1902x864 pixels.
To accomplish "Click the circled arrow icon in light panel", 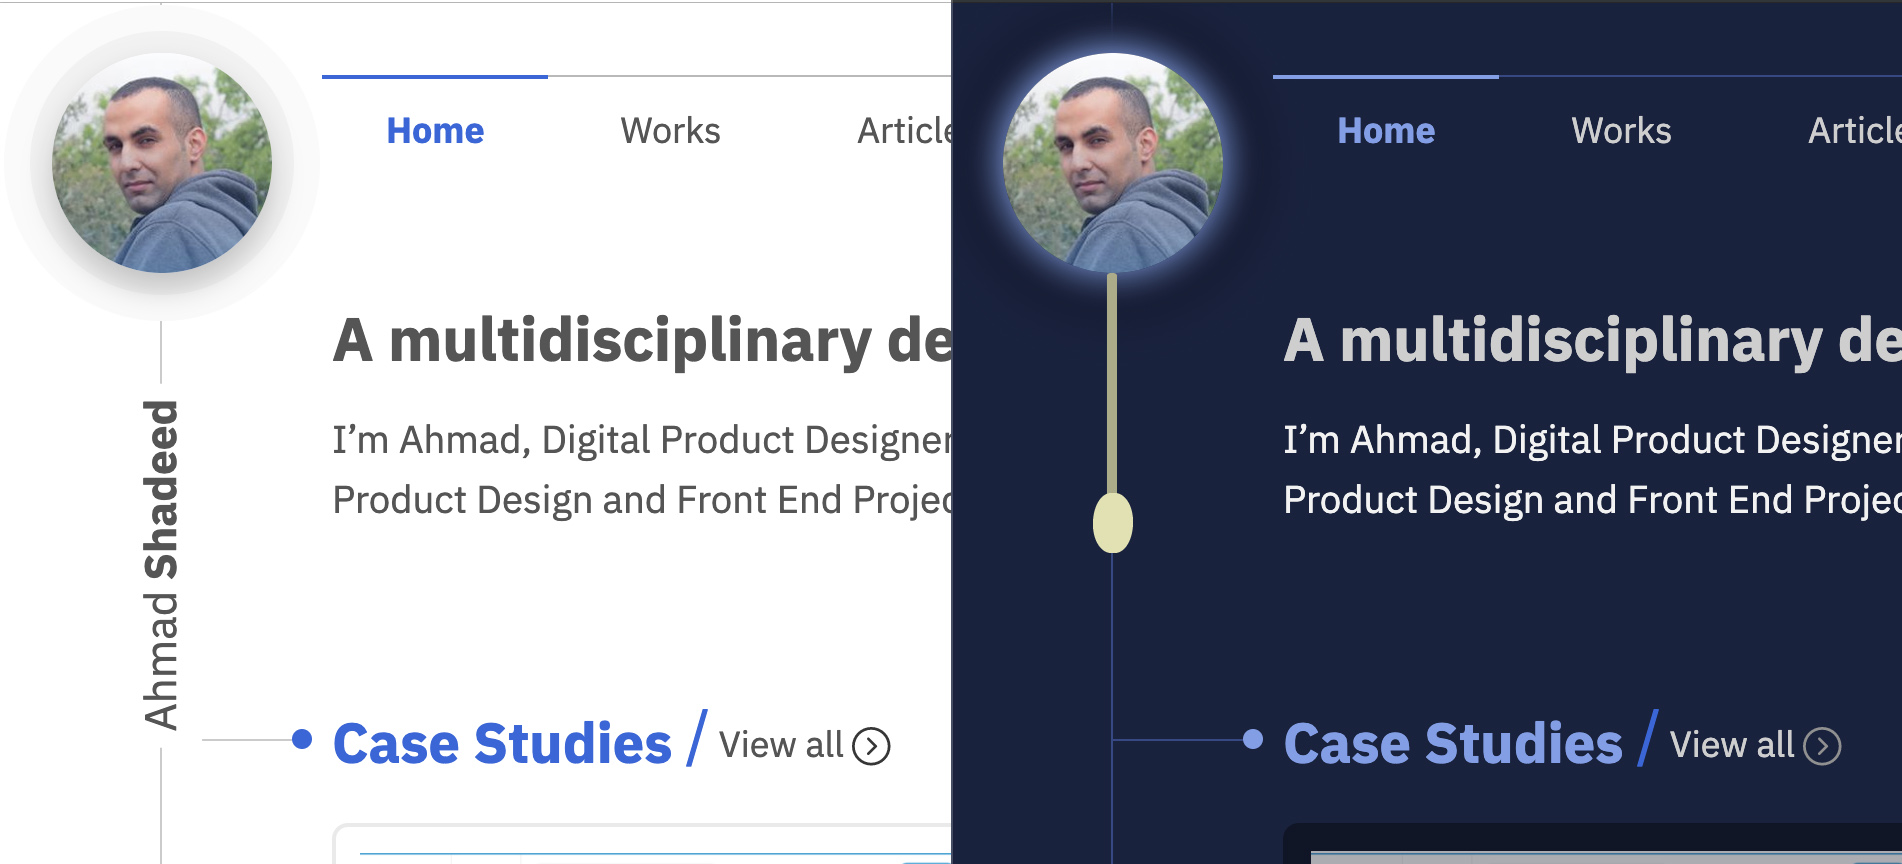I will pyautogui.click(x=871, y=746).
